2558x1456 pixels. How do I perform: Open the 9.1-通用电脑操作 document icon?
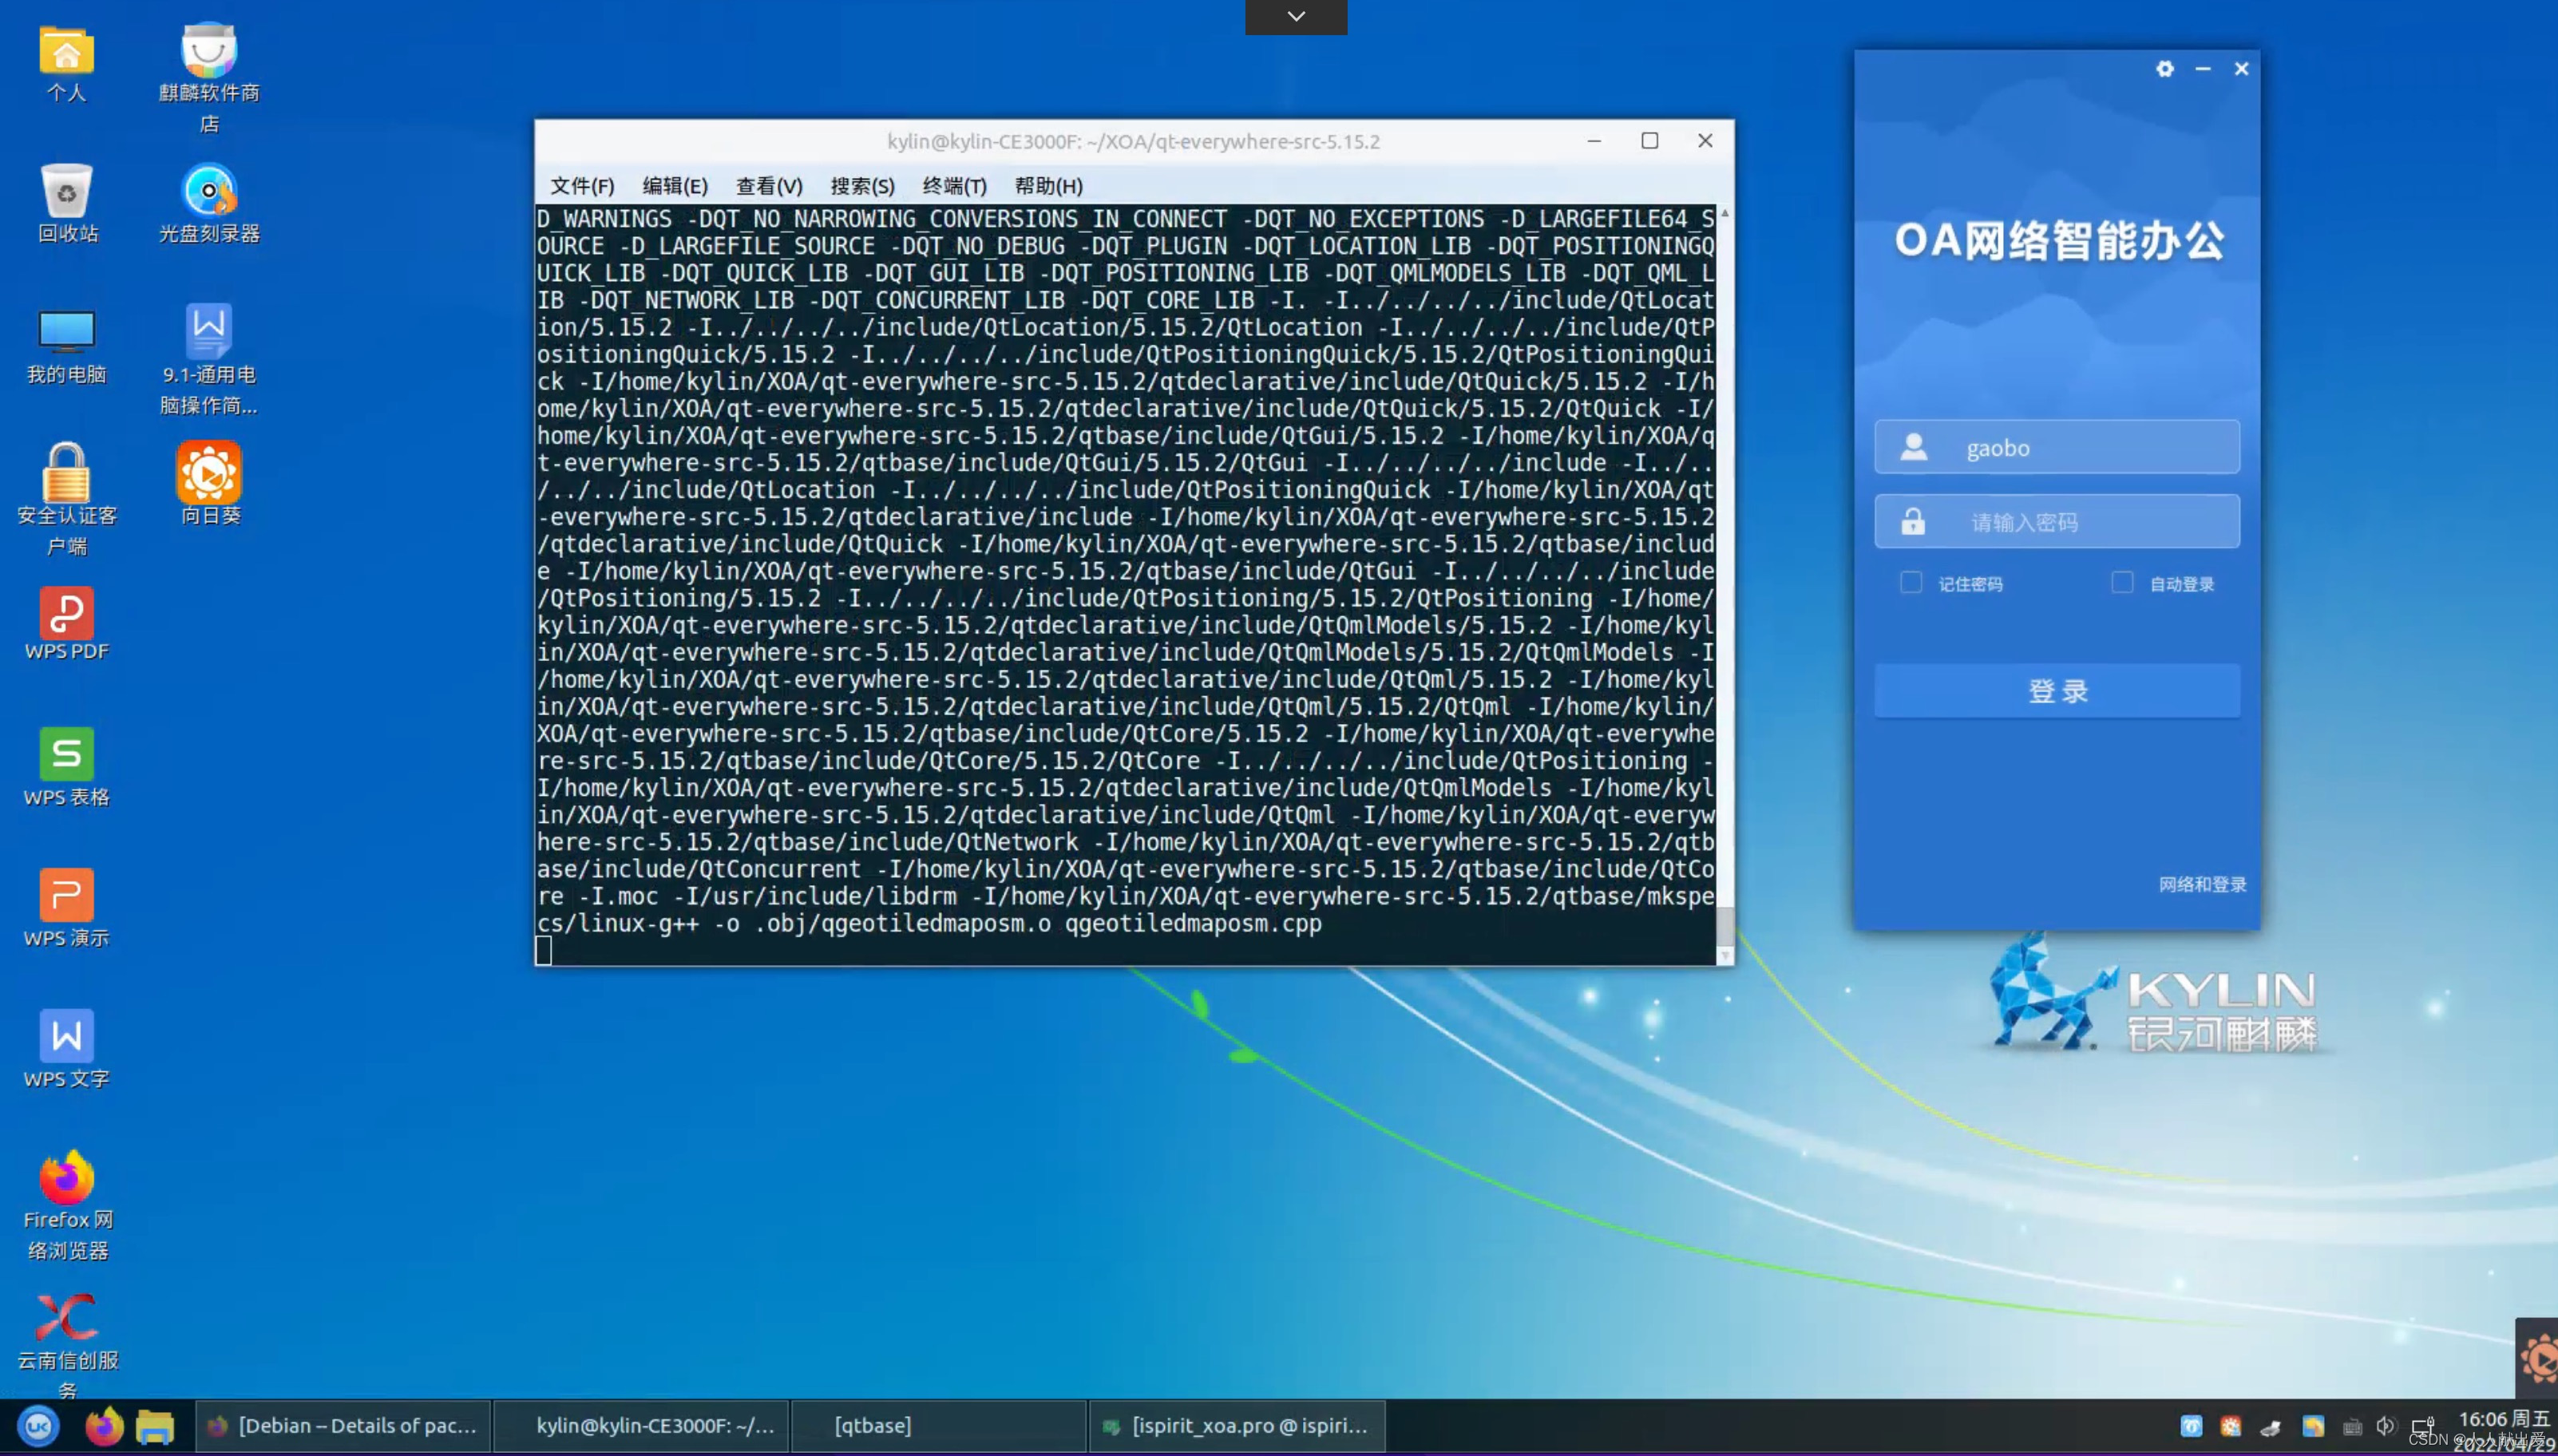pos(209,360)
